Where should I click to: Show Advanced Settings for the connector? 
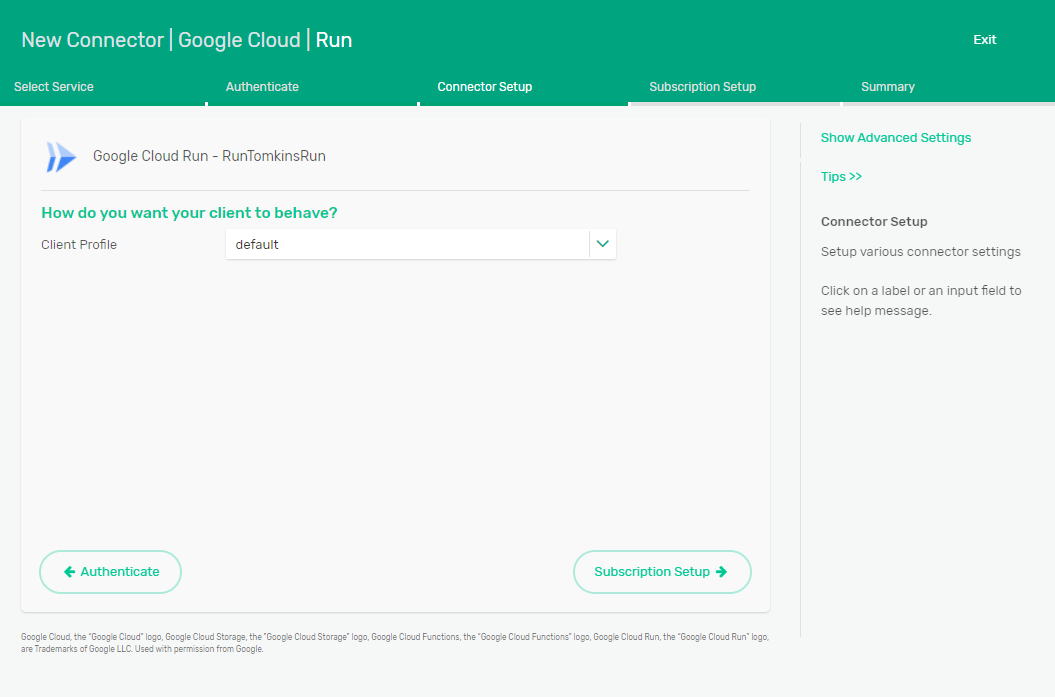coord(896,138)
